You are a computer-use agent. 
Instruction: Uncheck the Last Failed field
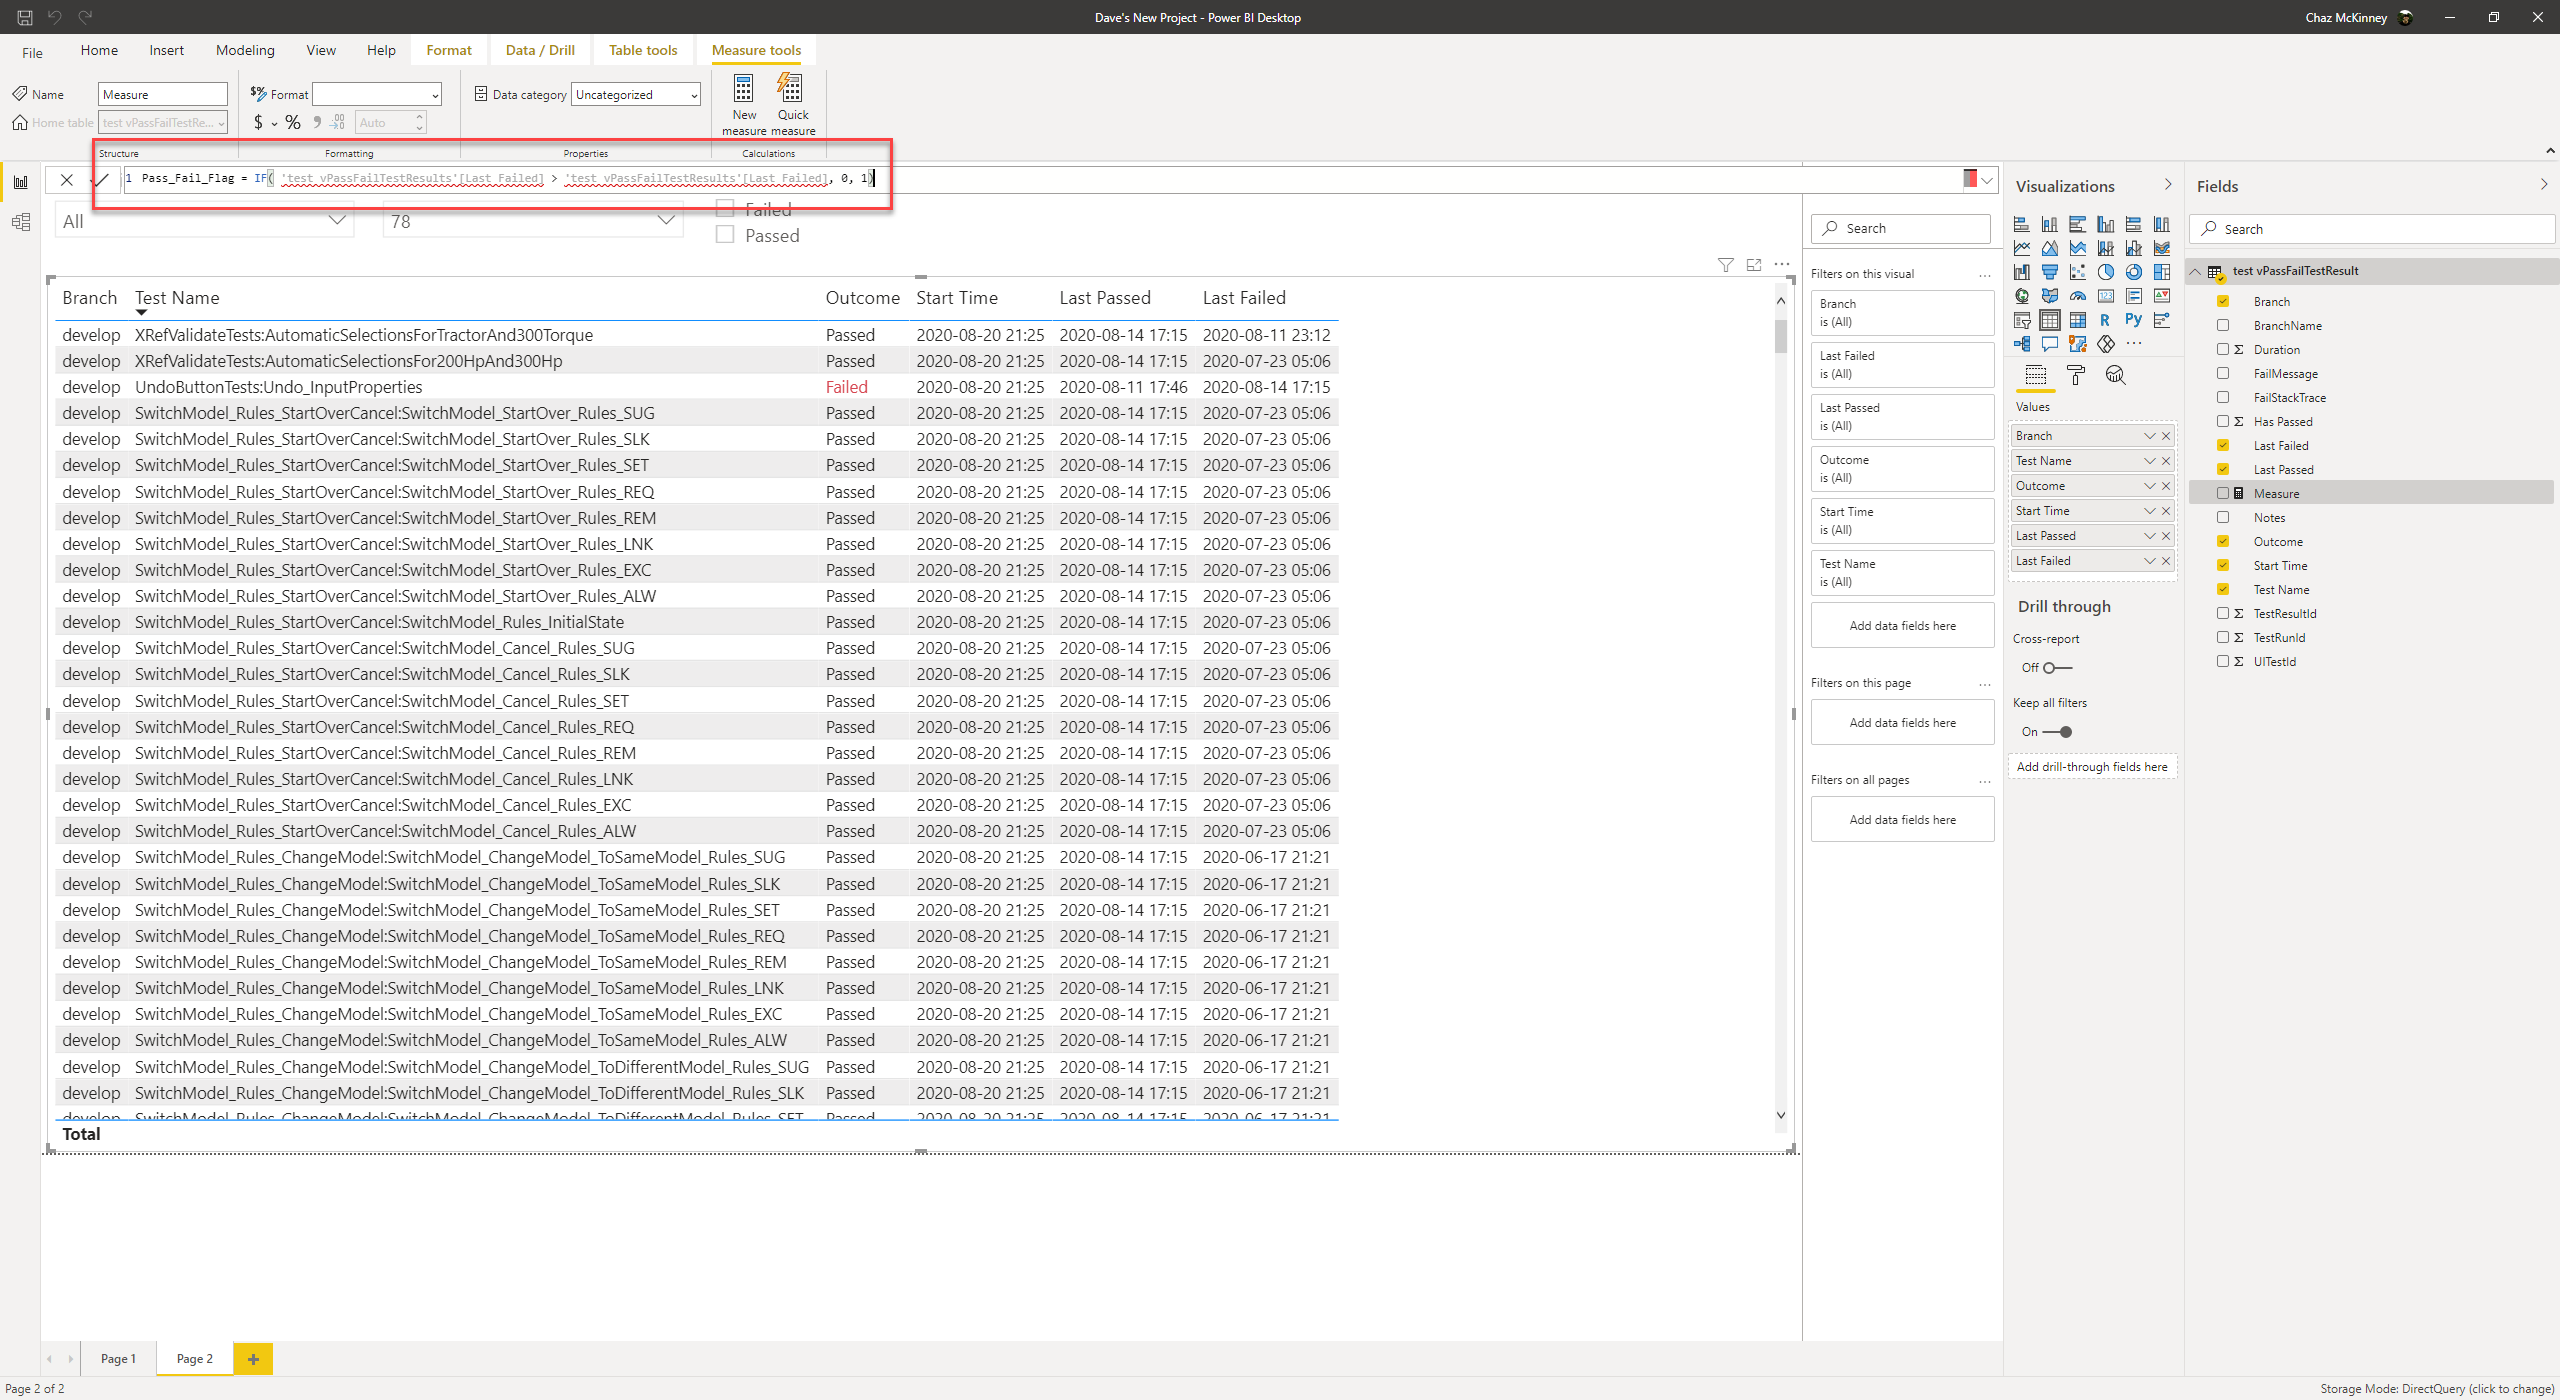point(2223,445)
